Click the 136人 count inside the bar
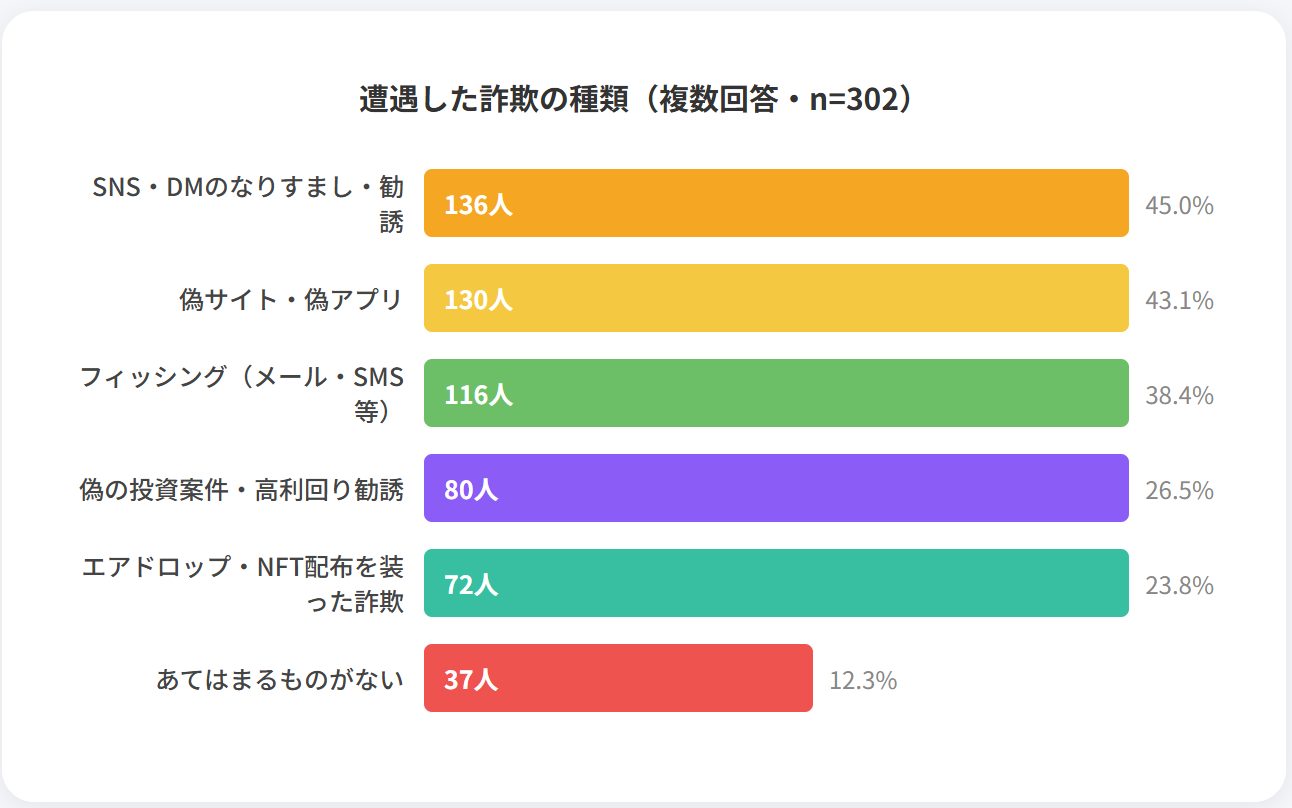Image resolution: width=1292 pixels, height=808 pixels. (478, 205)
